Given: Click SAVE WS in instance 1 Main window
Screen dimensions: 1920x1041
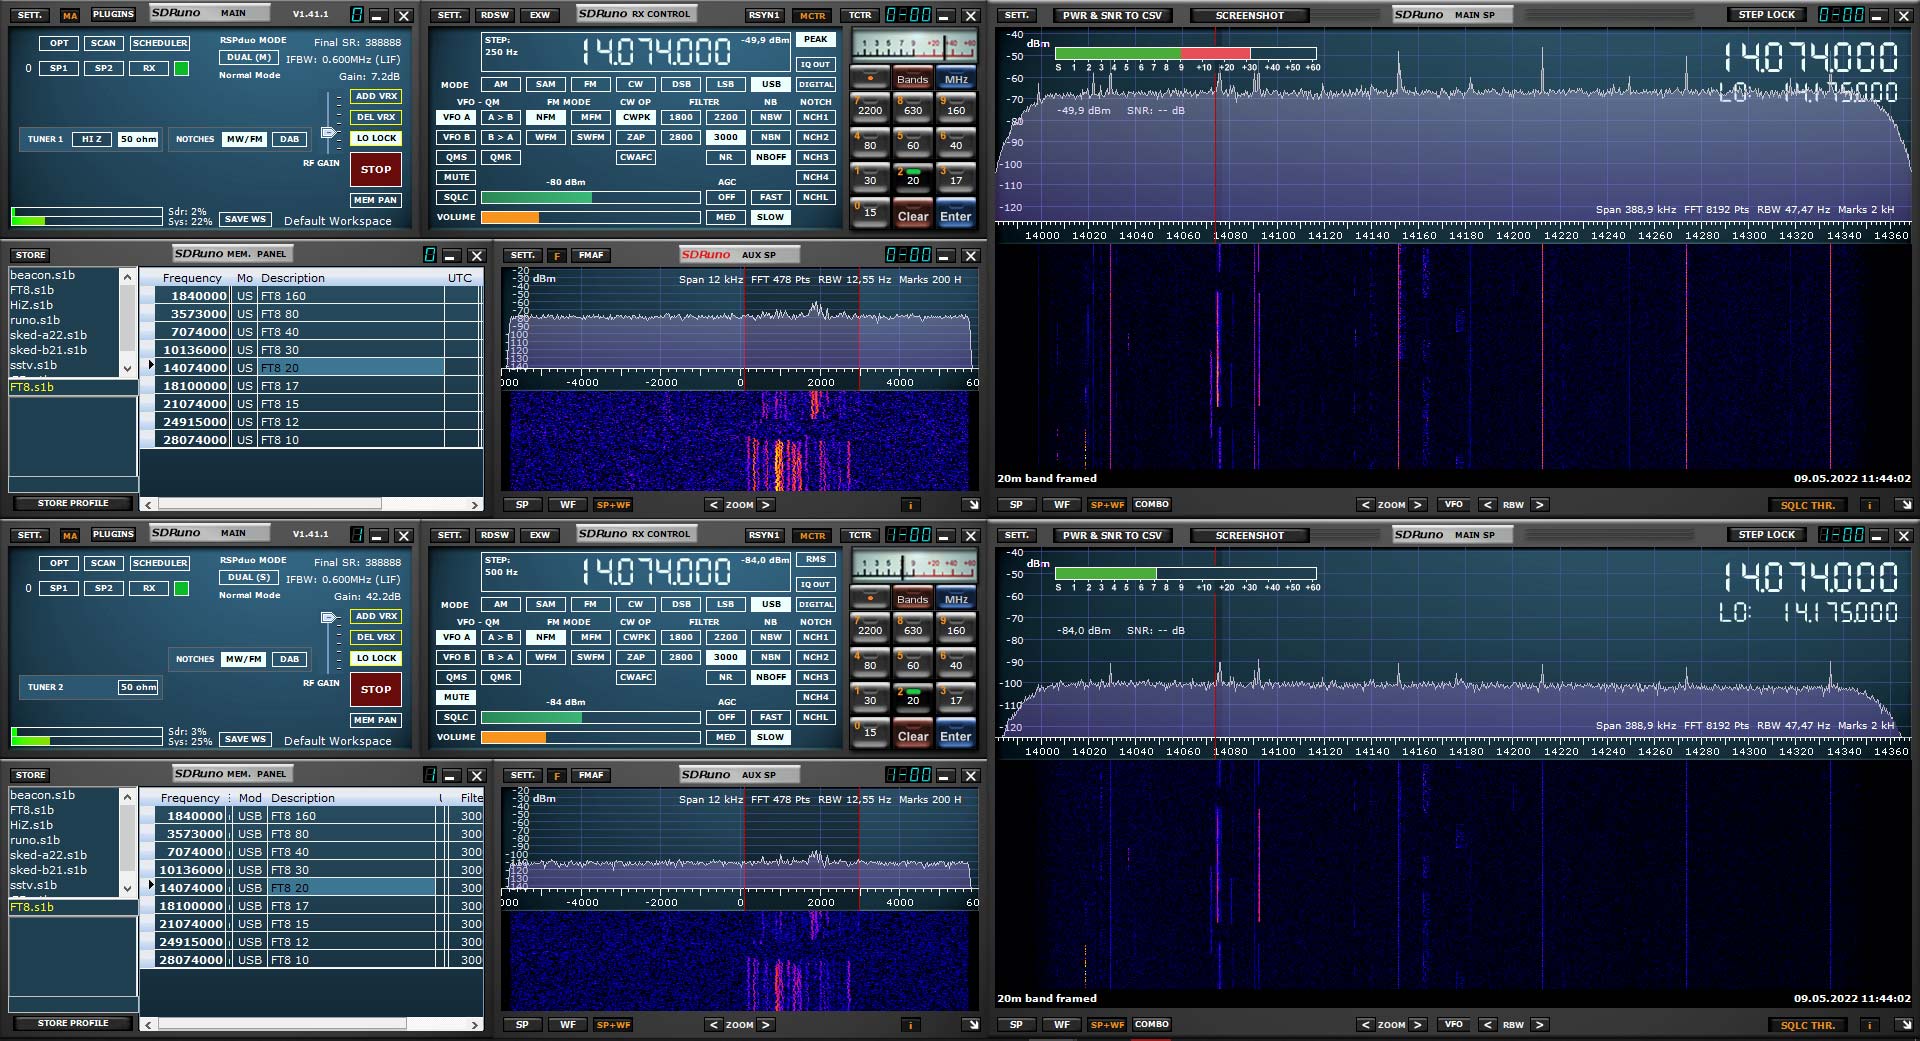Looking at the screenshot, I should [245, 739].
